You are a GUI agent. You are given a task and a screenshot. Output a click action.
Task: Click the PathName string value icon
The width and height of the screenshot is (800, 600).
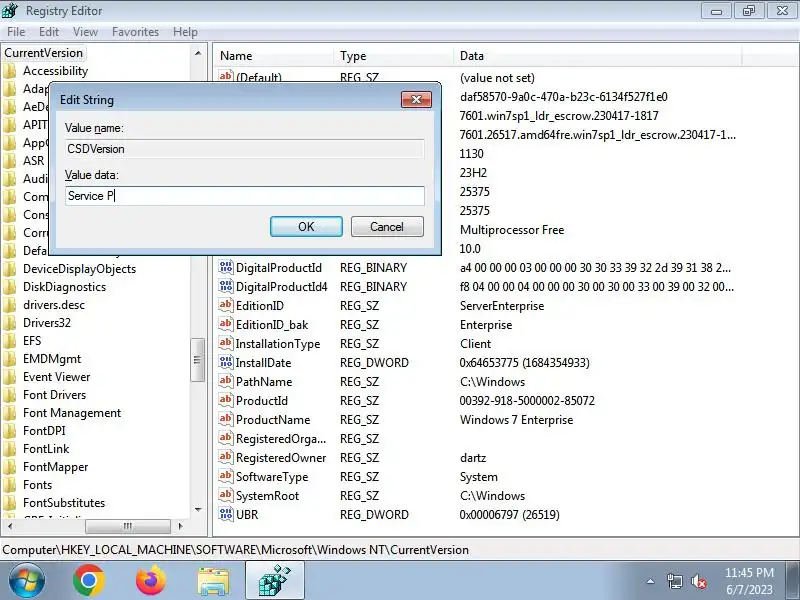tap(226, 381)
